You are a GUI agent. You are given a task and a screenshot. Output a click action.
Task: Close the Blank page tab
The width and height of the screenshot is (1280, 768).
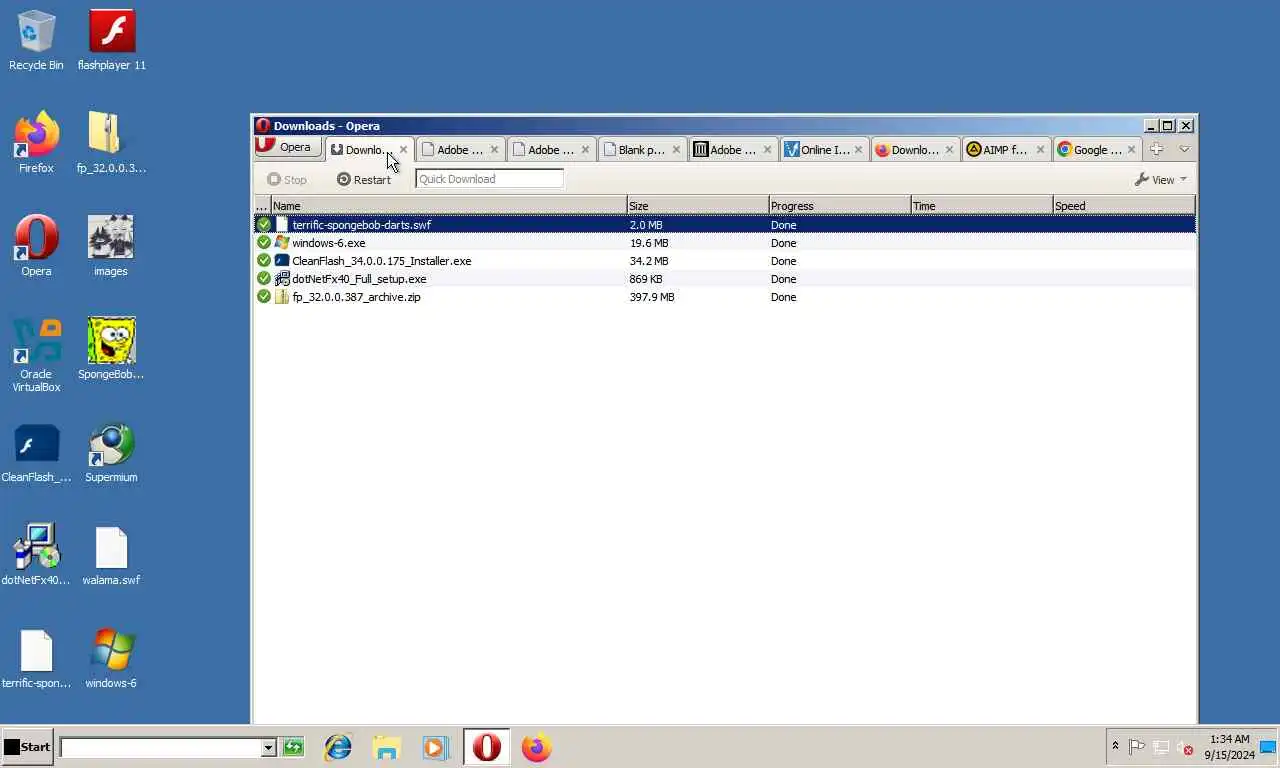(676, 150)
